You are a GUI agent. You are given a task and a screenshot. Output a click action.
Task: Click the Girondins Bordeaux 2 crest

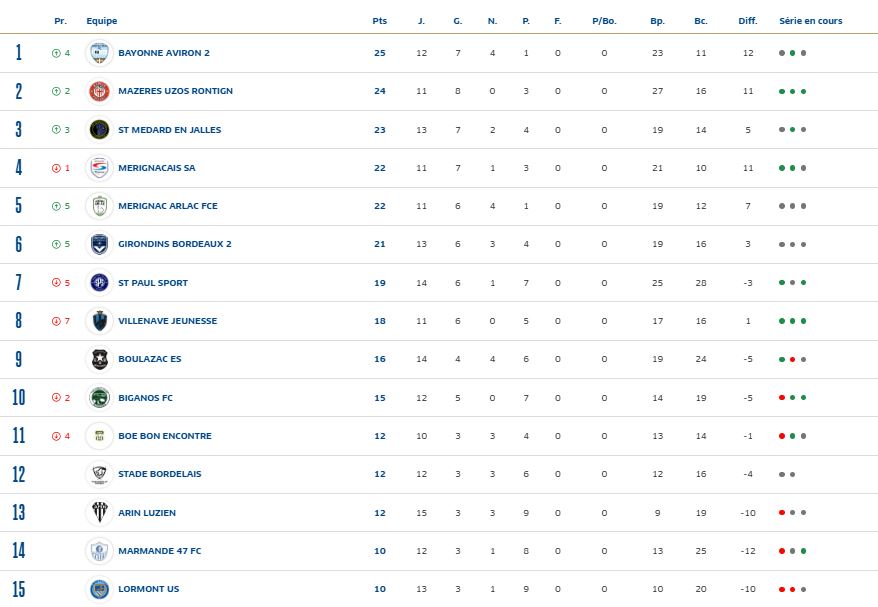pyautogui.click(x=99, y=244)
